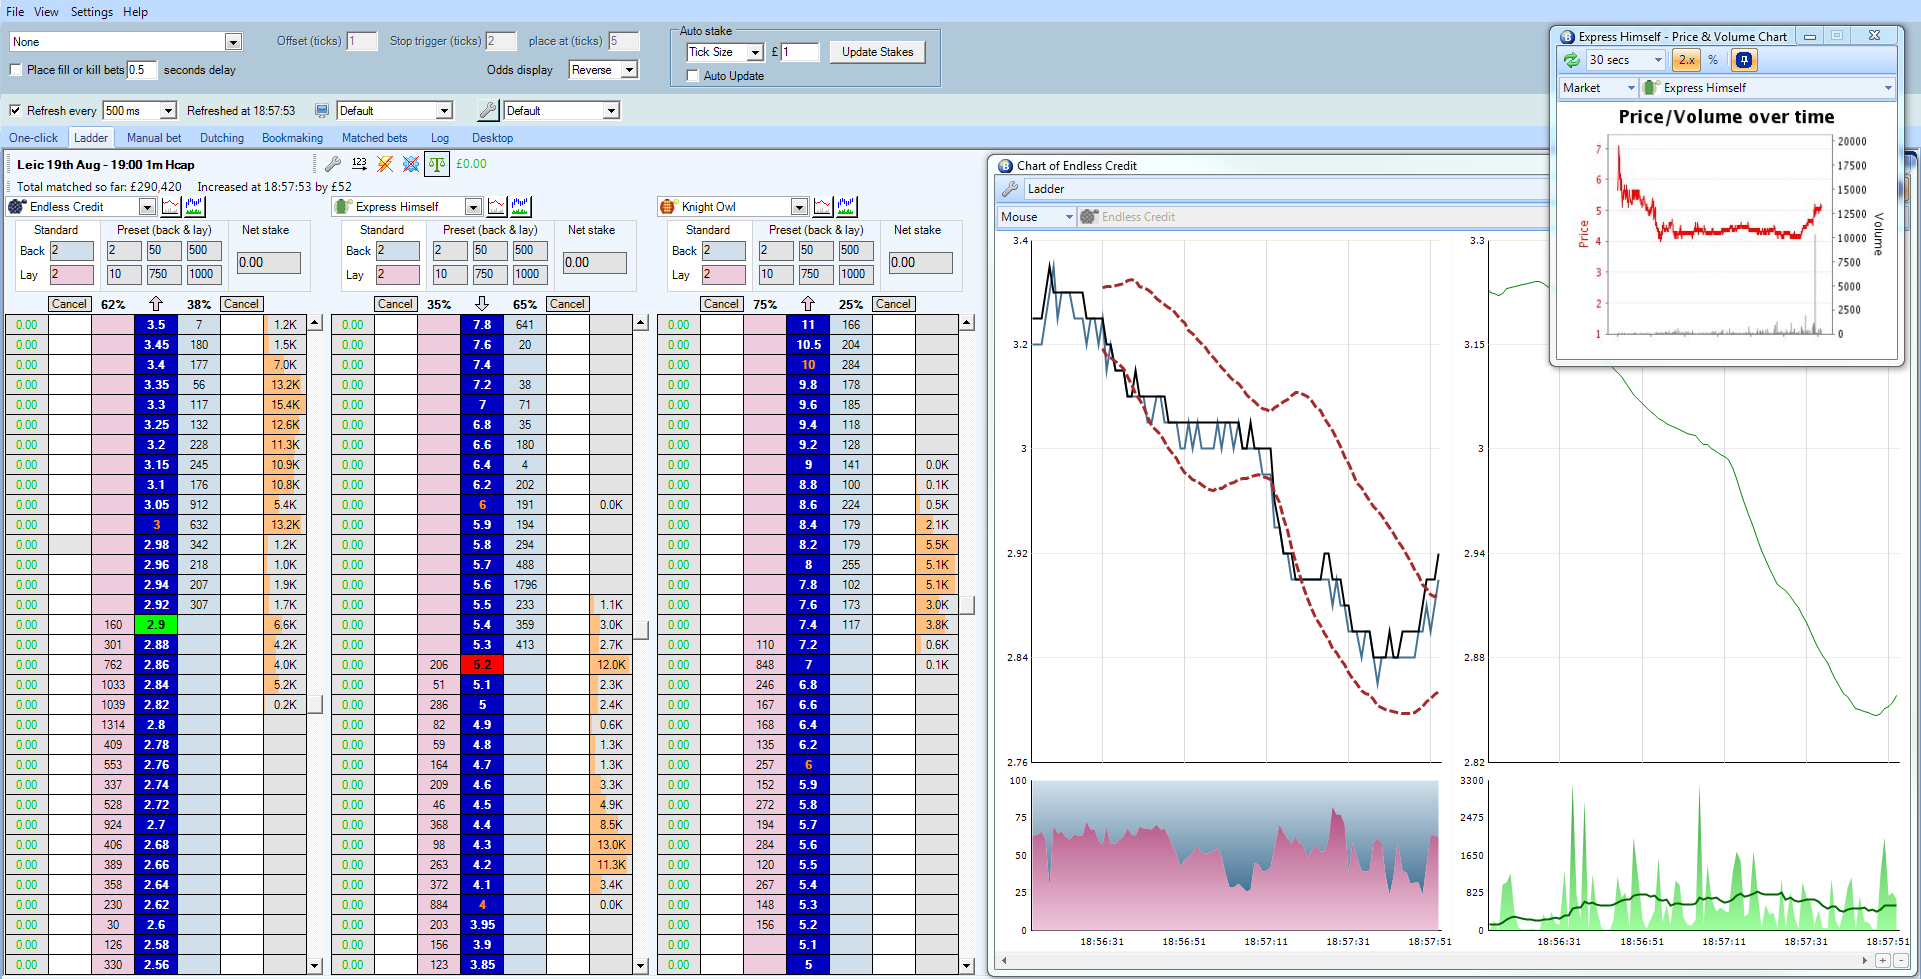Open the volume chart icon beside Knight Owl

(845, 206)
